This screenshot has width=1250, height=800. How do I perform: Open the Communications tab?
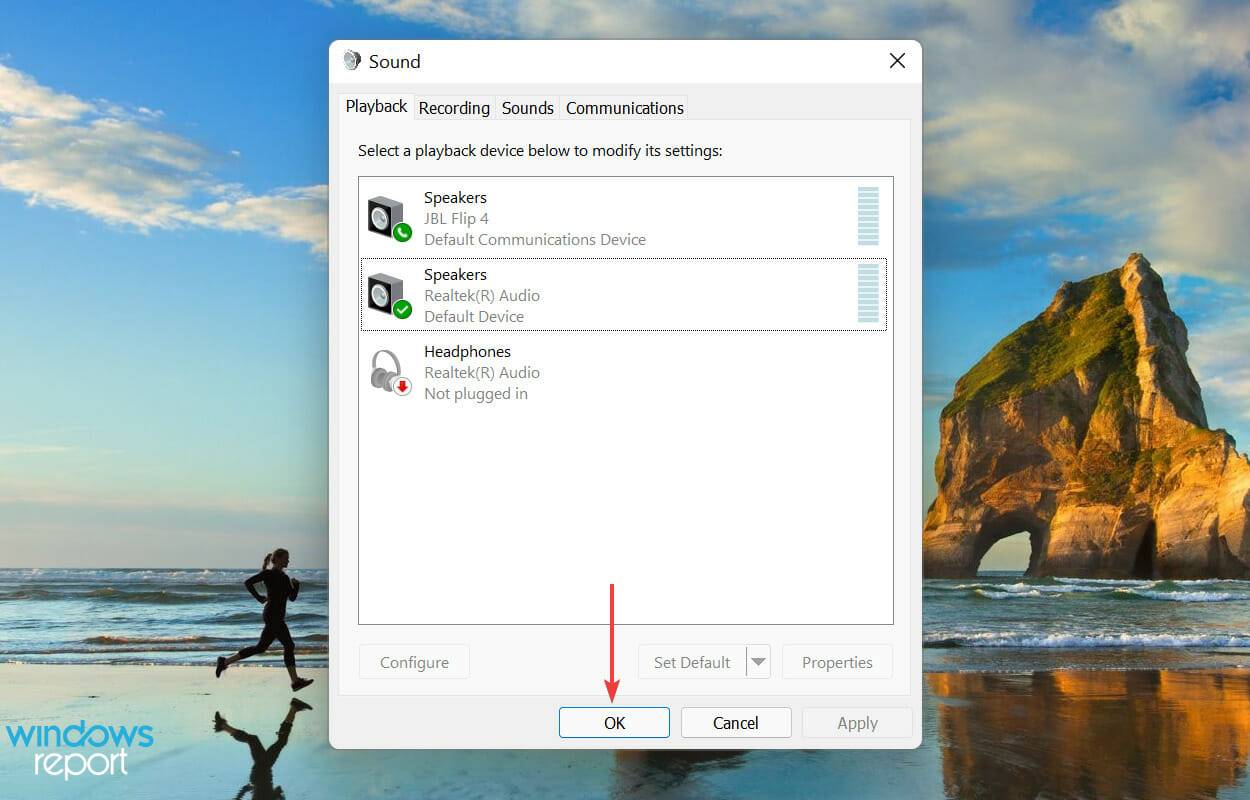[x=624, y=107]
